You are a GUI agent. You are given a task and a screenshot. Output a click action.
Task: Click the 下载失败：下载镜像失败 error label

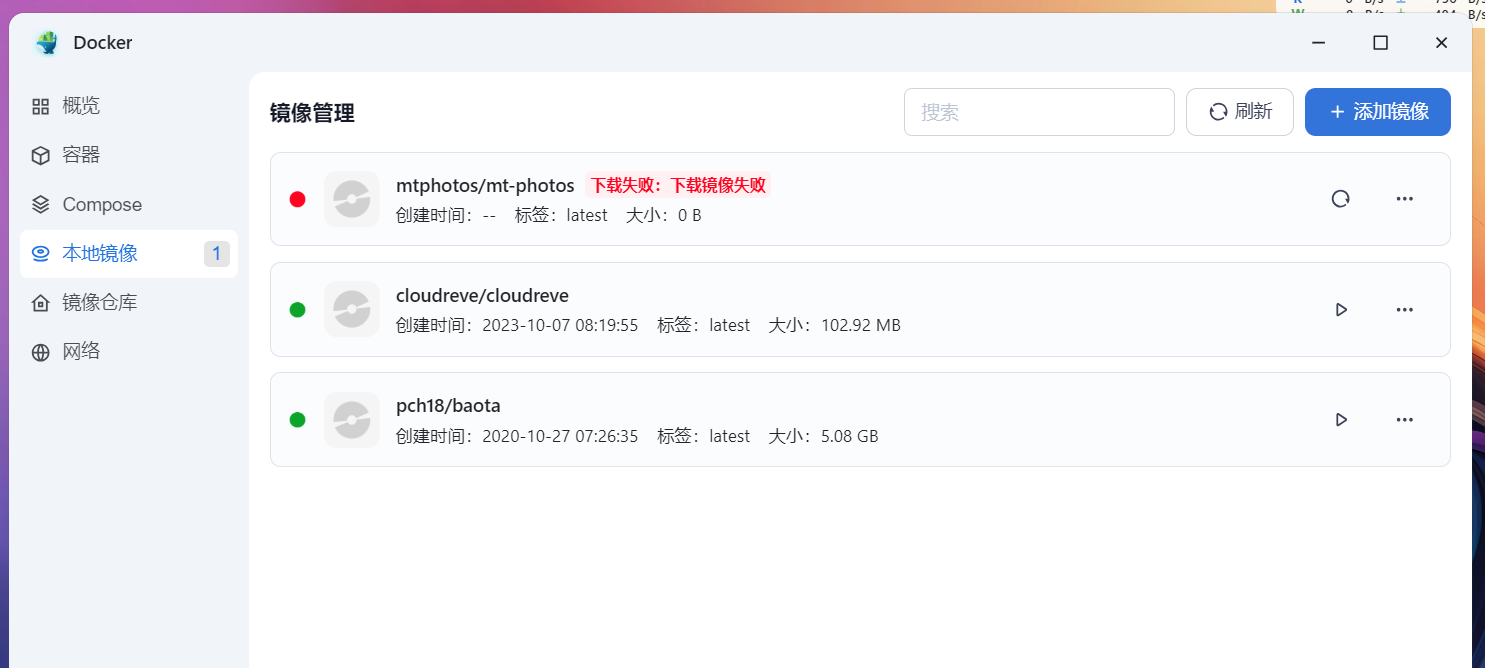(x=678, y=185)
